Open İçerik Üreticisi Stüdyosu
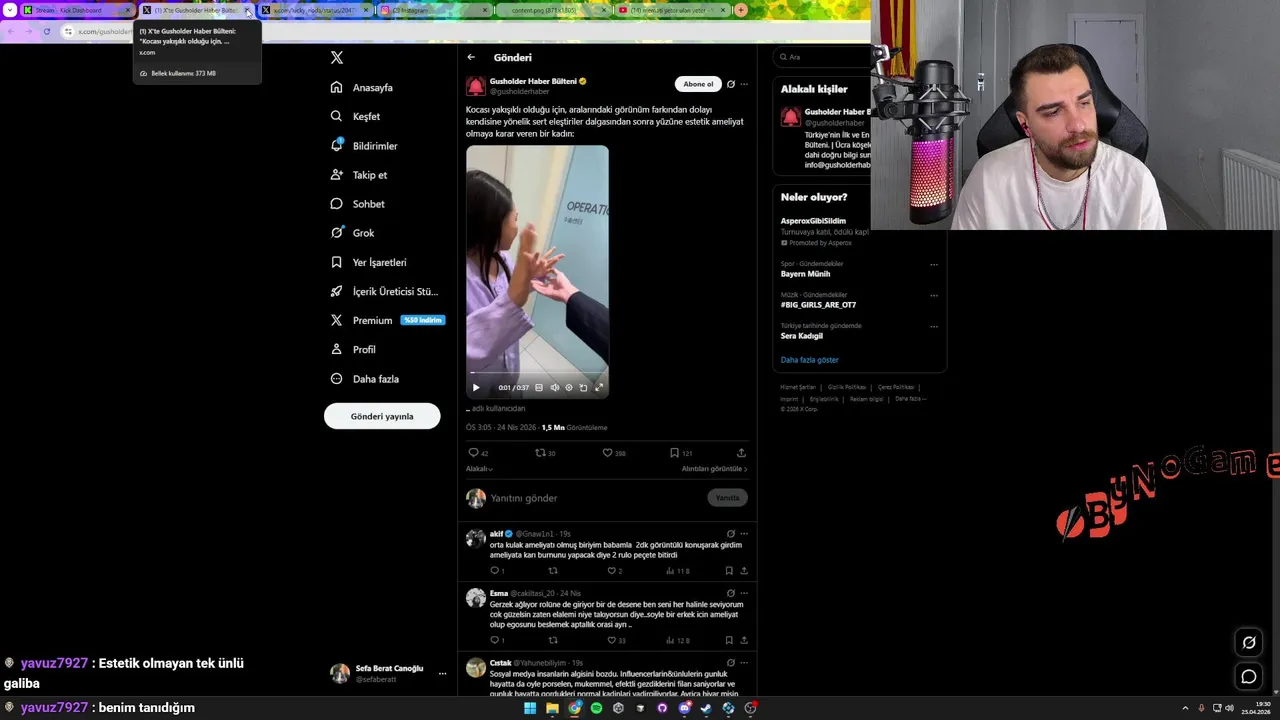 (x=384, y=291)
